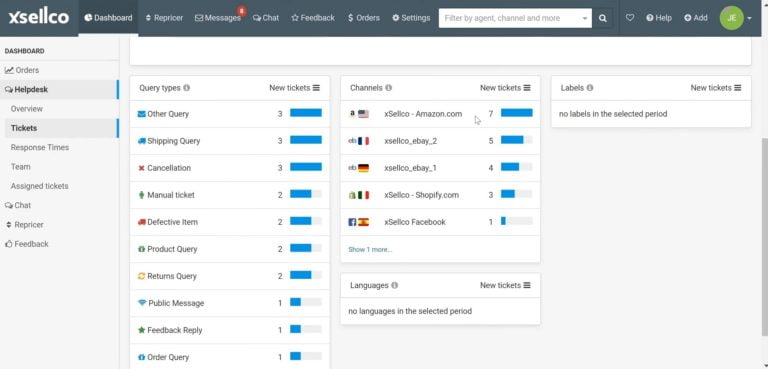
Task: Click the red Messages notification badge
Action: [241, 10]
